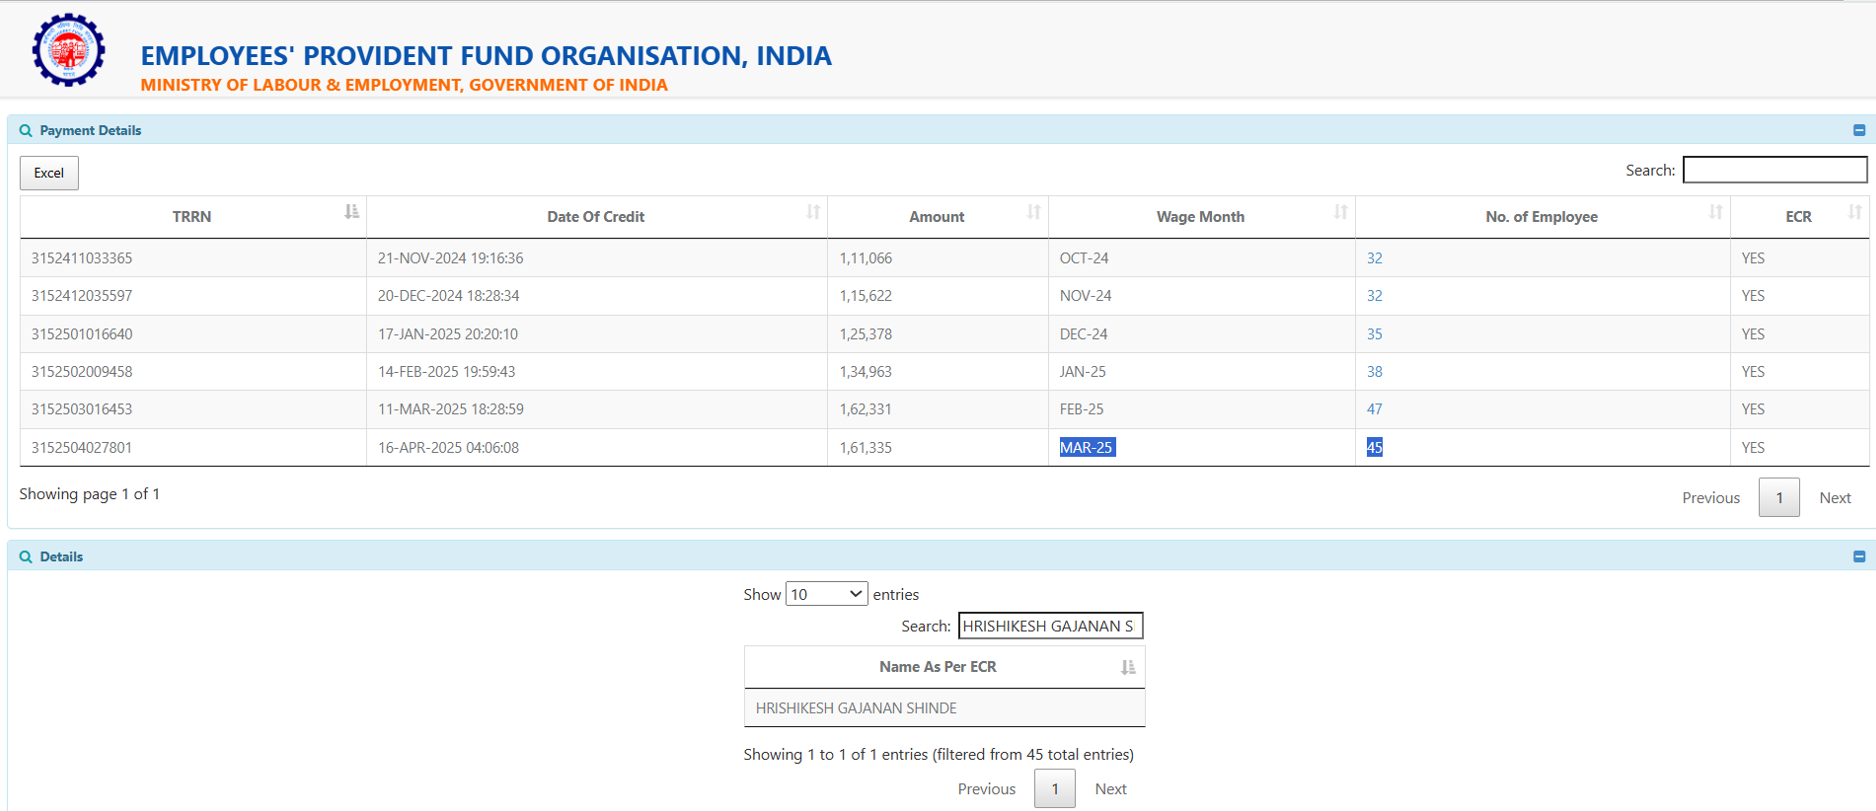
Task: Open employee count 38 for JAN-25
Action: (1374, 372)
